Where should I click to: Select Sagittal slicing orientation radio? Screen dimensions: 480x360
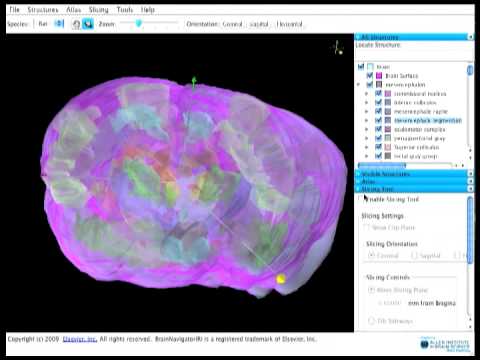(x=414, y=255)
